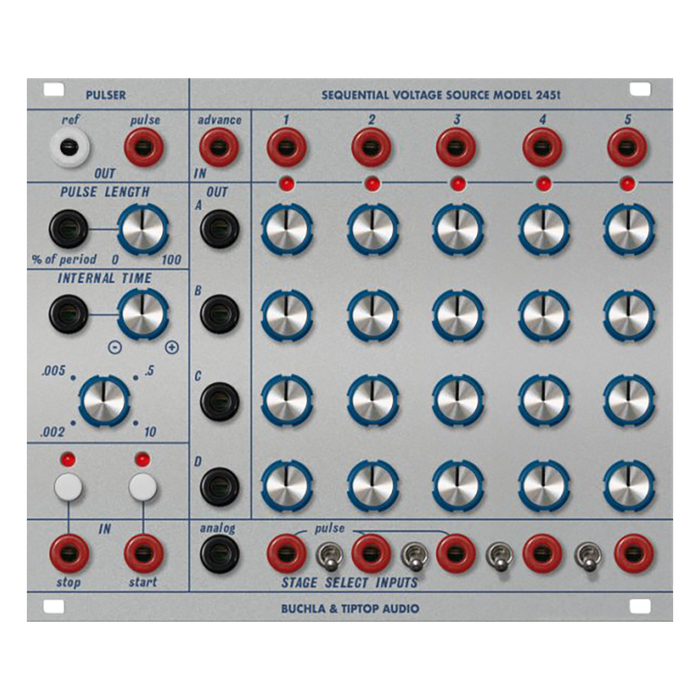Click the black analog input jack

pos(219,554)
